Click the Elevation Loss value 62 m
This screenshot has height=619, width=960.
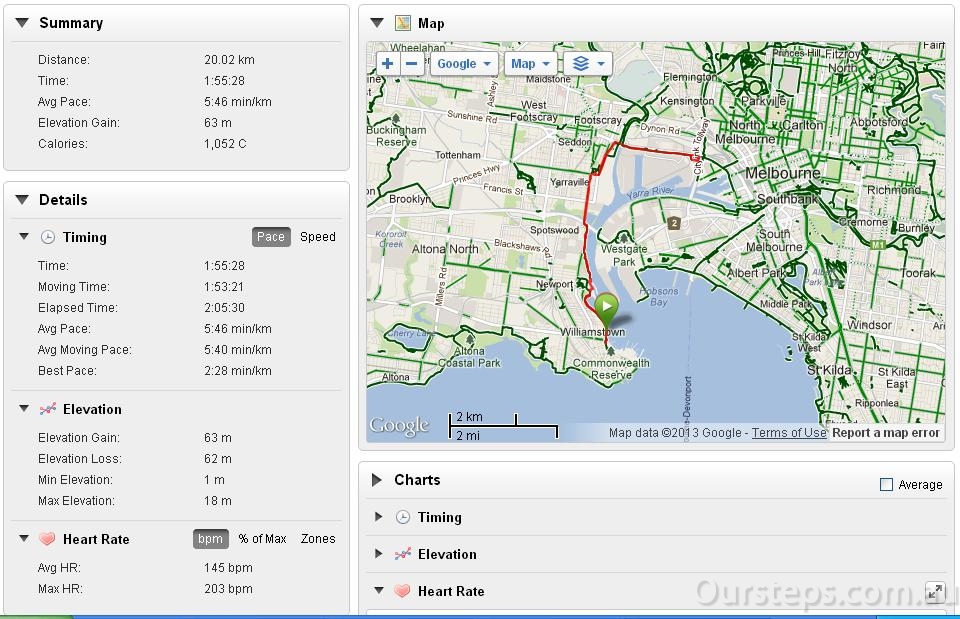click(217, 459)
